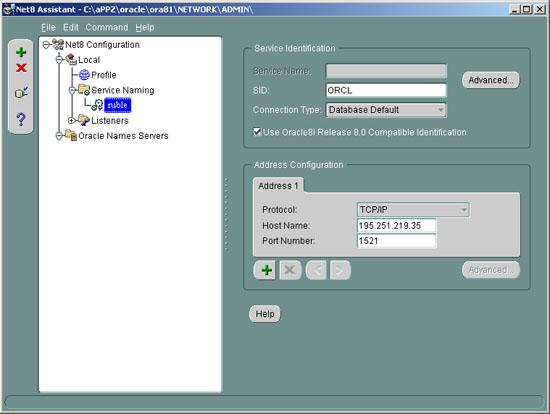Click the SID input field containing ORCL
The height and width of the screenshot is (414, 550).
pos(386,90)
